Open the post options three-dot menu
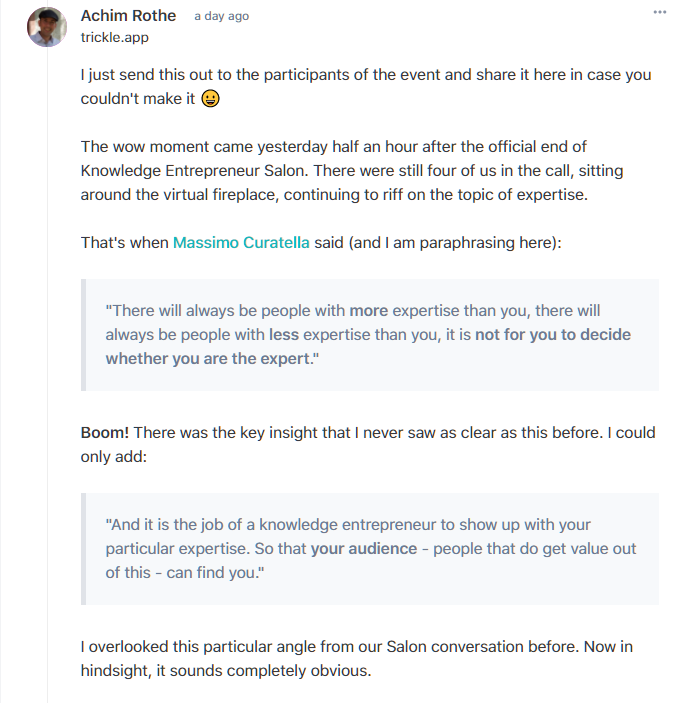The width and height of the screenshot is (692, 703). (660, 12)
